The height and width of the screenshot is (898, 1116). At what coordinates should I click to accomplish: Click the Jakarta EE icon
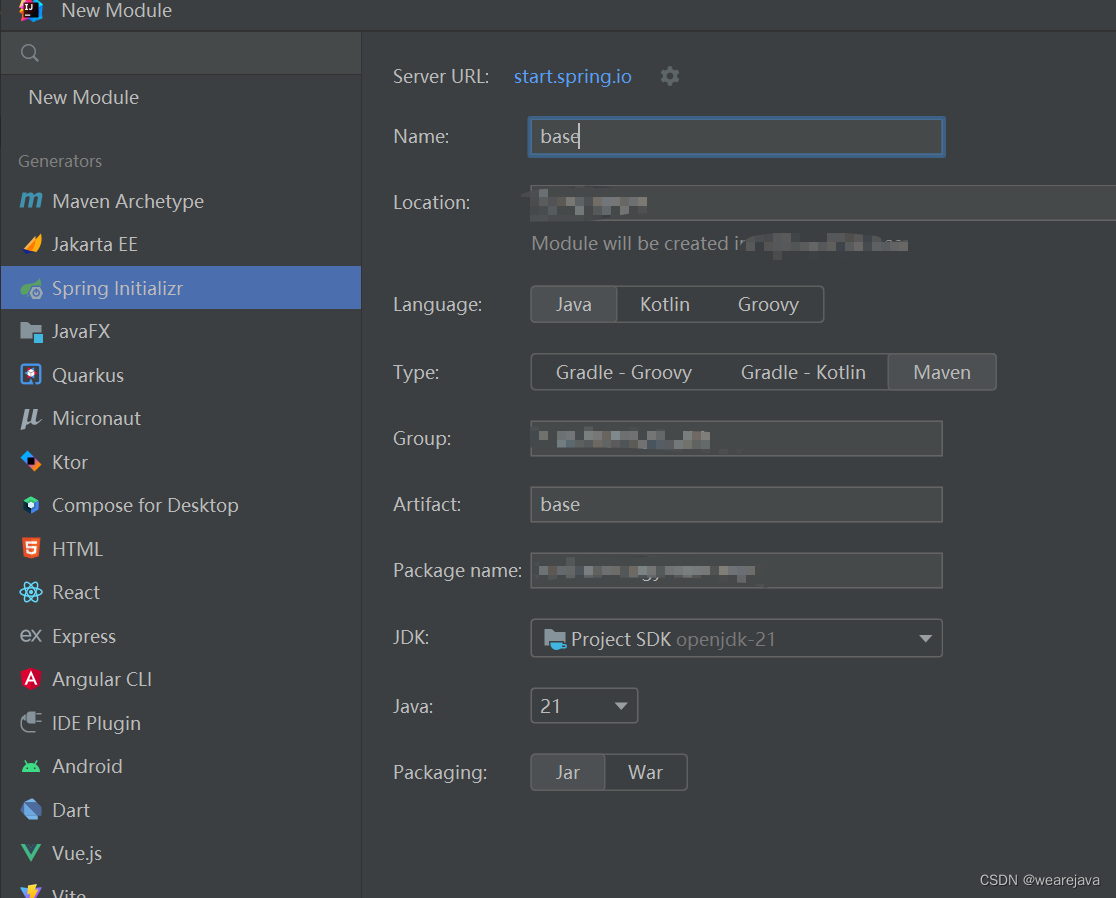[x=31, y=245]
